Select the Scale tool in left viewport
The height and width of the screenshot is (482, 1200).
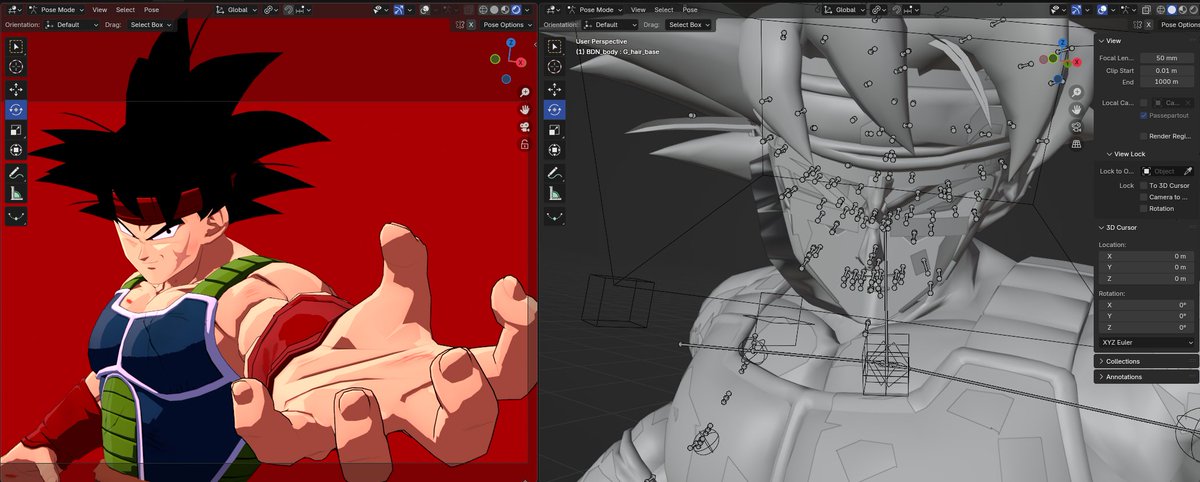click(17, 129)
